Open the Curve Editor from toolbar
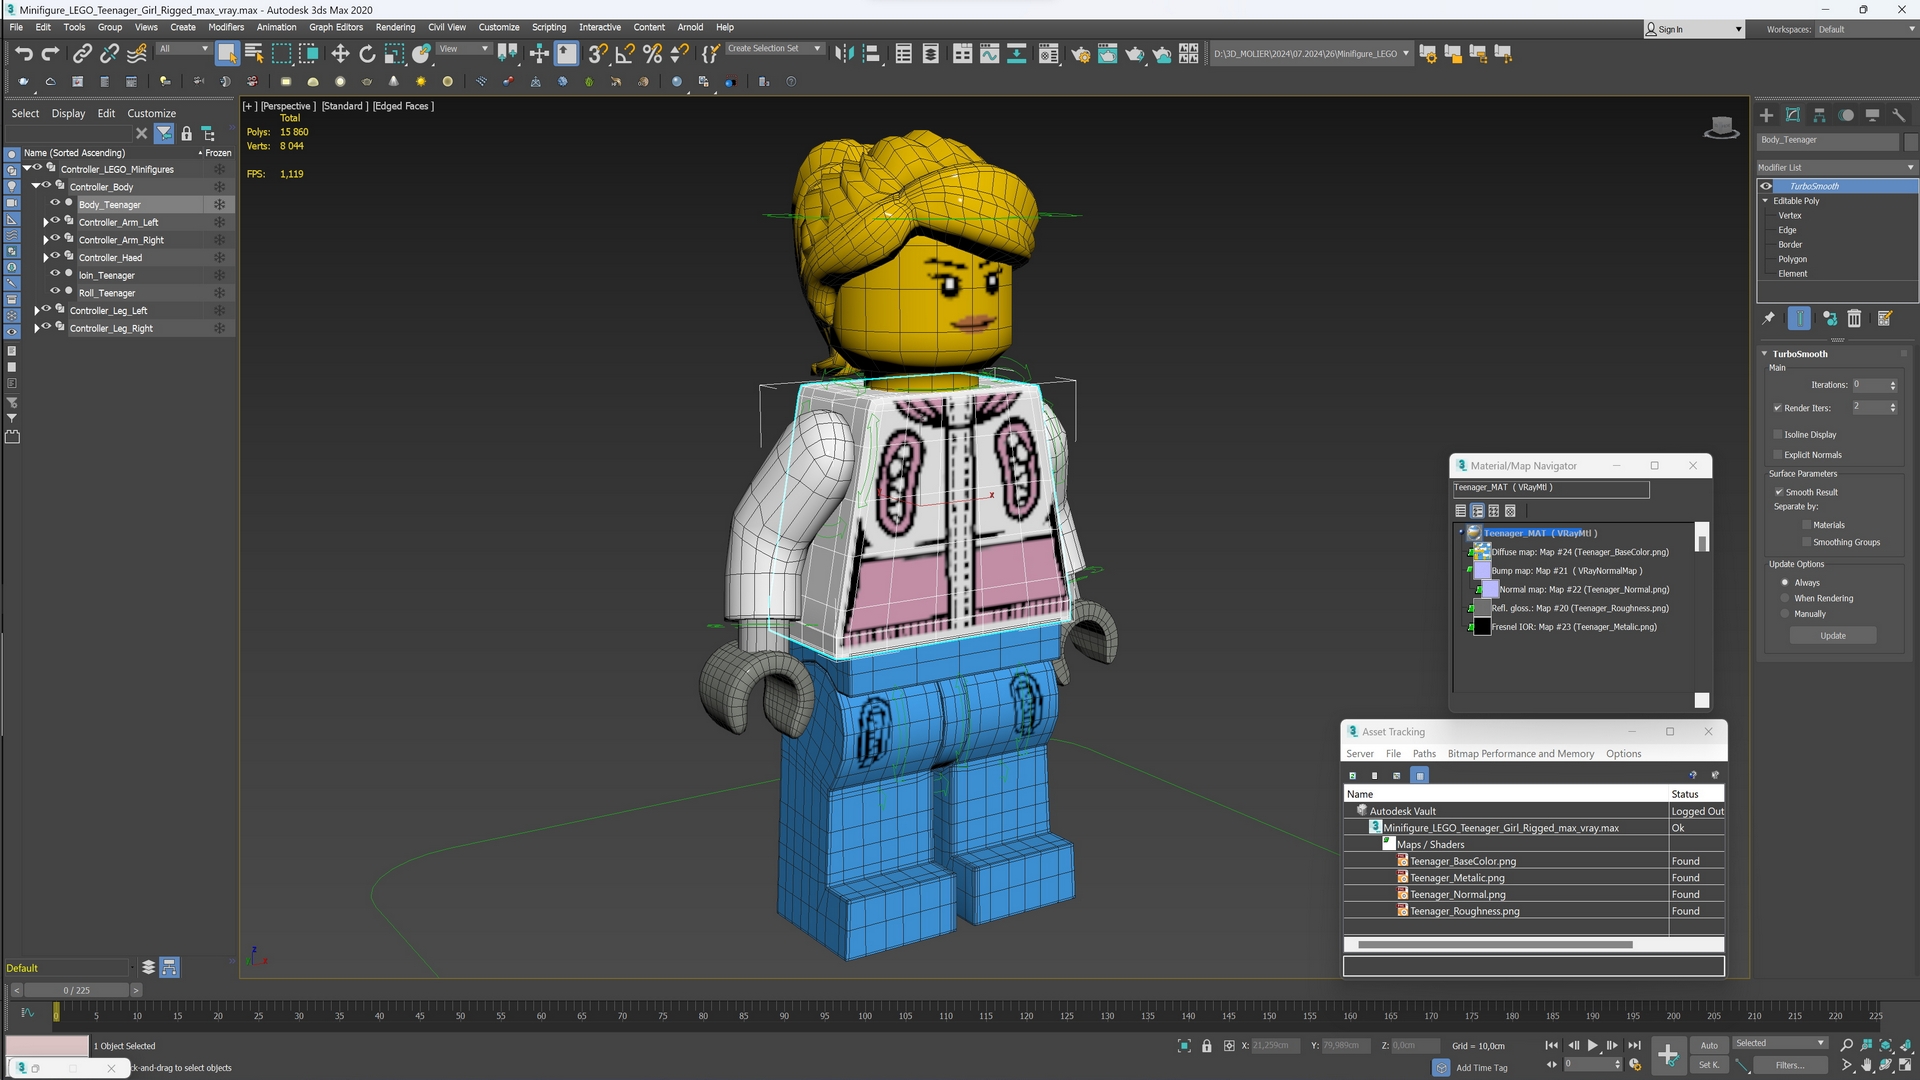Viewport: 1920px width, 1080px height. point(989,54)
